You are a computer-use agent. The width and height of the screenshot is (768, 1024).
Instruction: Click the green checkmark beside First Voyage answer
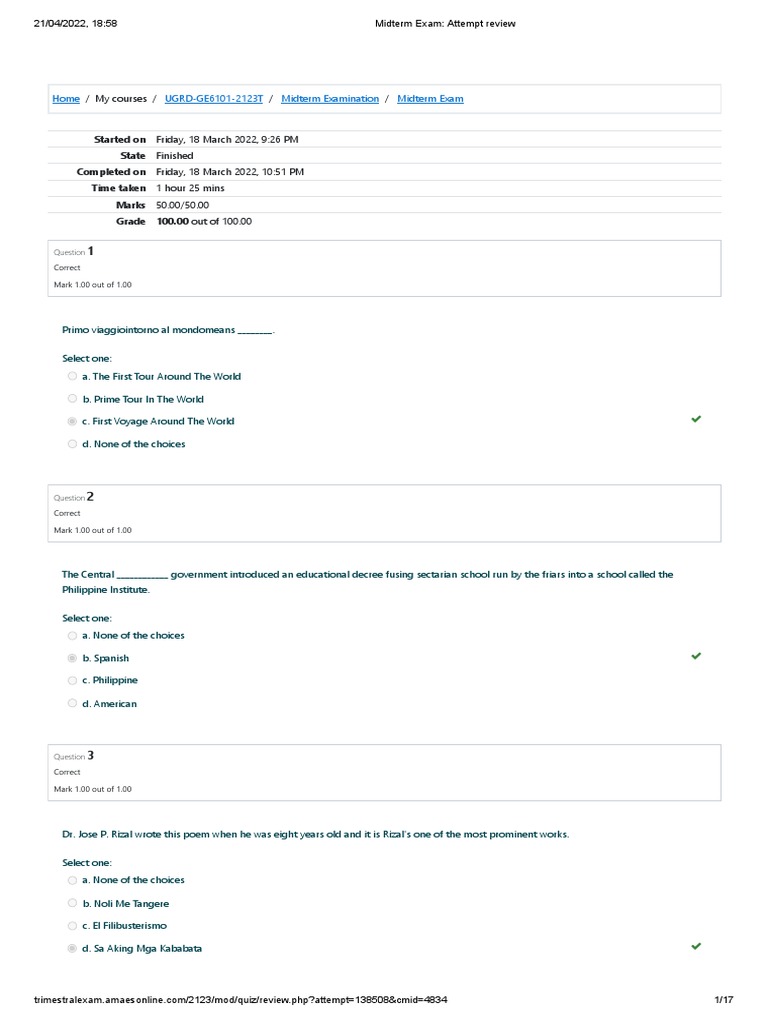pos(696,419)
